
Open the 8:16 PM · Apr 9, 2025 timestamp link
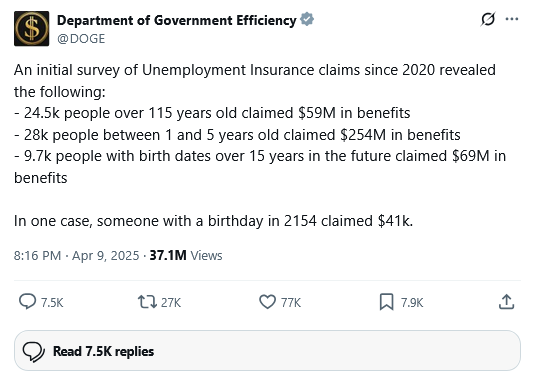(x=76, y=256)
